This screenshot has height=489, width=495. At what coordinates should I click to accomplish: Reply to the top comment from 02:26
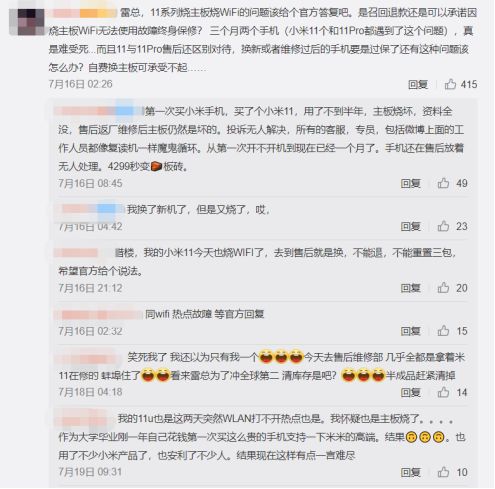(418, 84)
